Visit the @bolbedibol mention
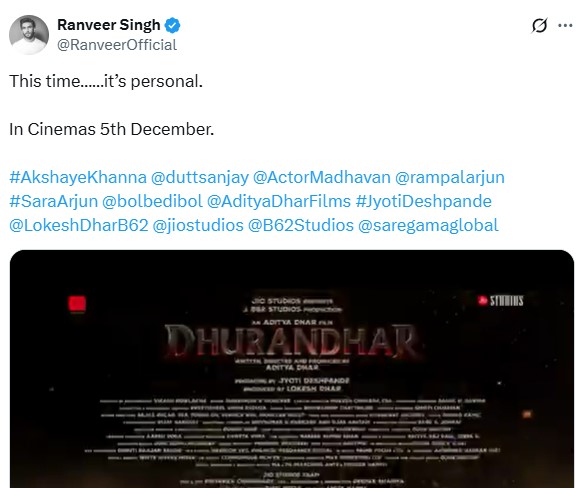This screenshot has width=577, height=488. click(x=152, y=201)
